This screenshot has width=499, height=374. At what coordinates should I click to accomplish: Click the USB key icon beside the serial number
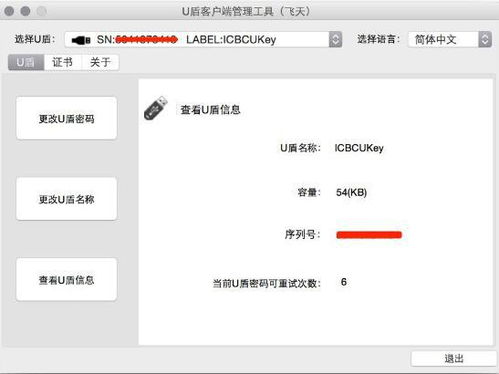coord(81,40)
